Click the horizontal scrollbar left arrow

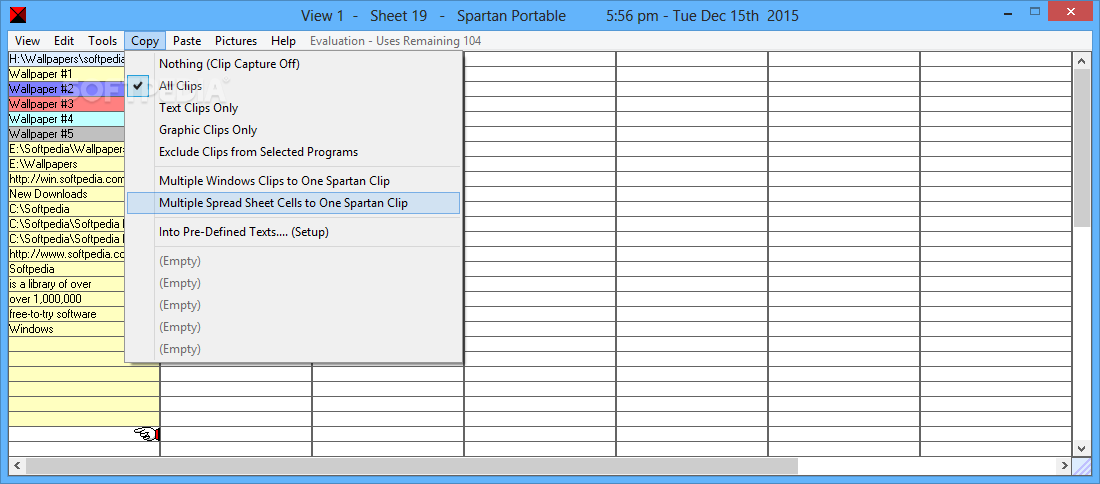click(x=17, y=466)
